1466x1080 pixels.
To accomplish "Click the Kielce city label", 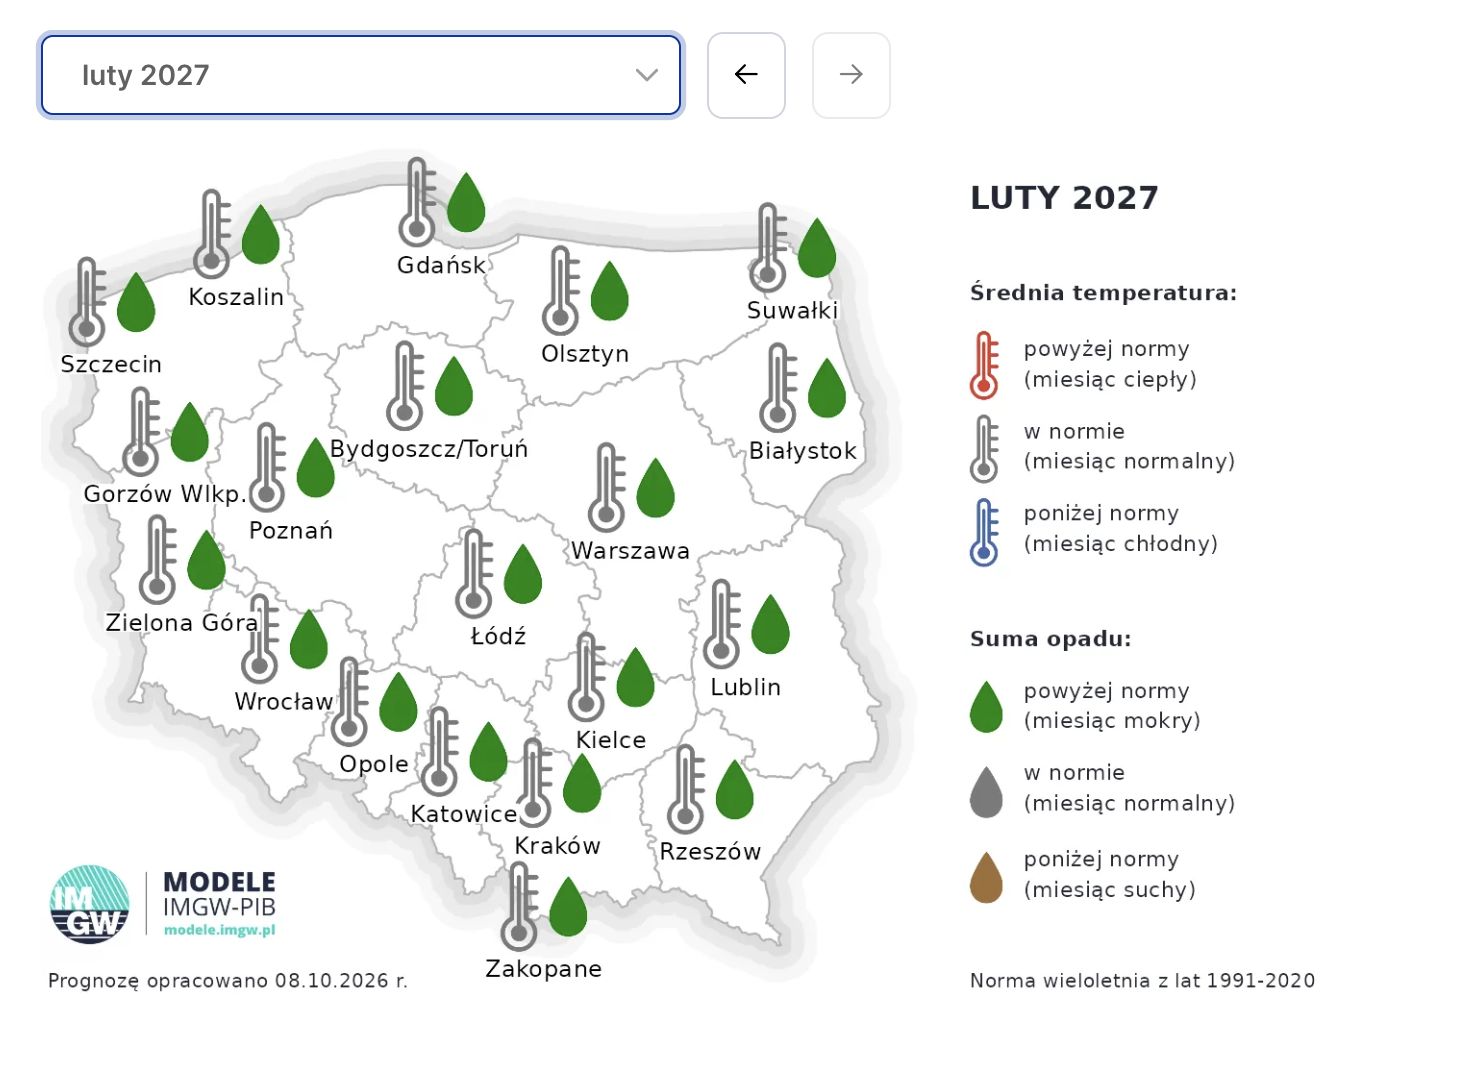I will point(611,740).
